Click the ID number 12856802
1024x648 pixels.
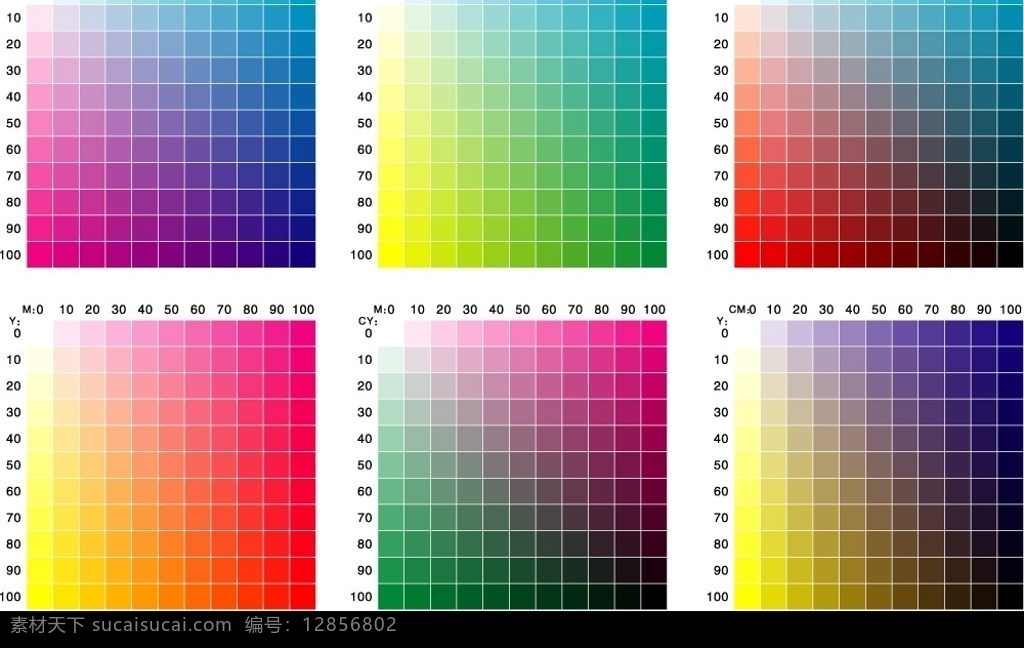(x=349, y=625)
